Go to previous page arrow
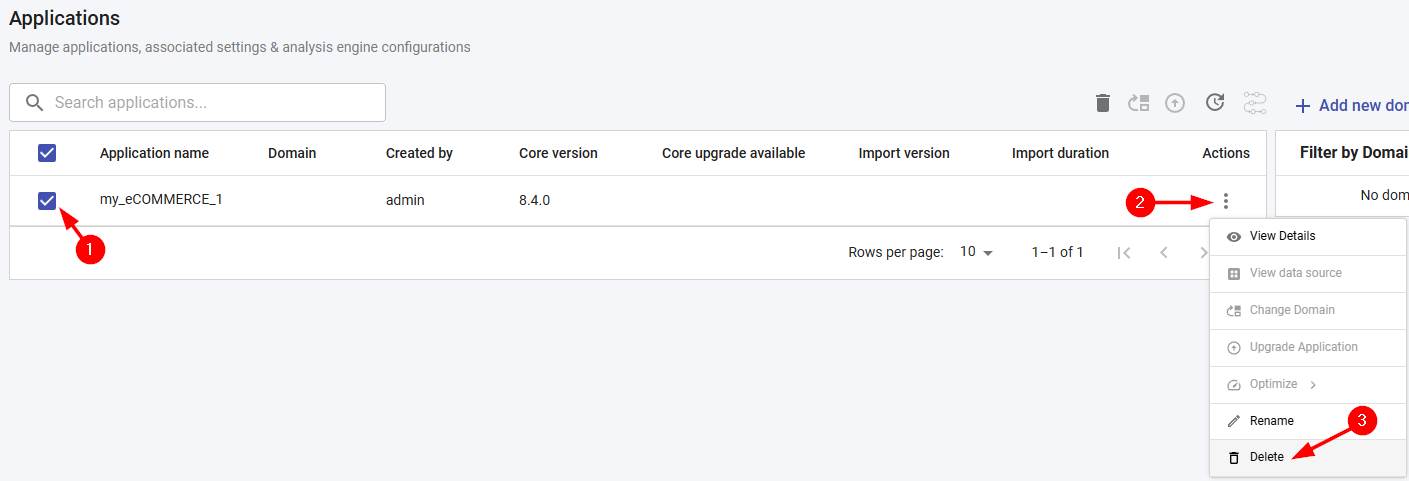The width and height of the screenshot is (1409, 481). click(x=1164, y=253)
